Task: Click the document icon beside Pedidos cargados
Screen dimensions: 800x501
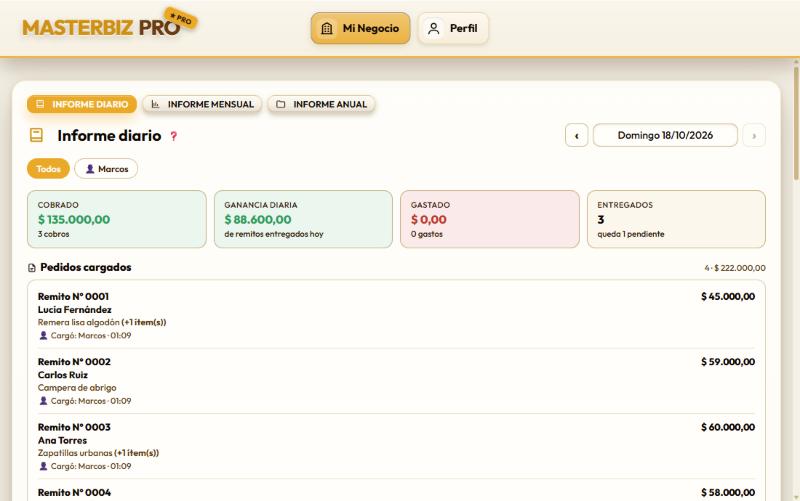Action: tap(32, 268)
